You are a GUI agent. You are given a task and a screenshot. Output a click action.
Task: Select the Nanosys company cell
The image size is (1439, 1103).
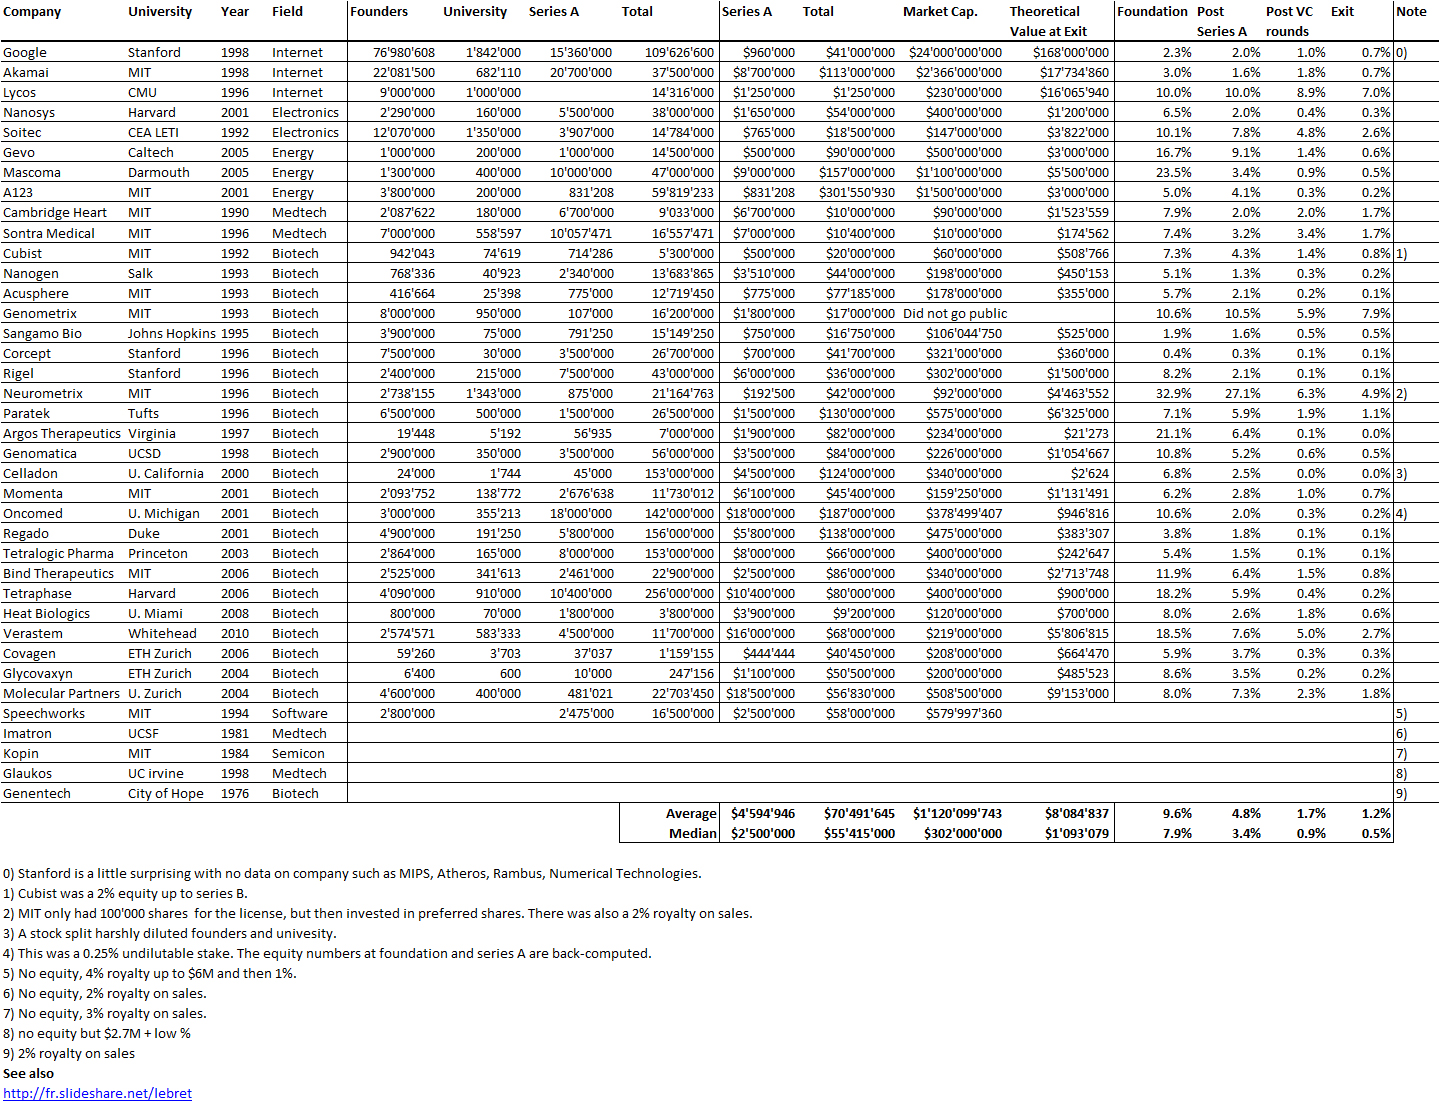click(29, 112)
